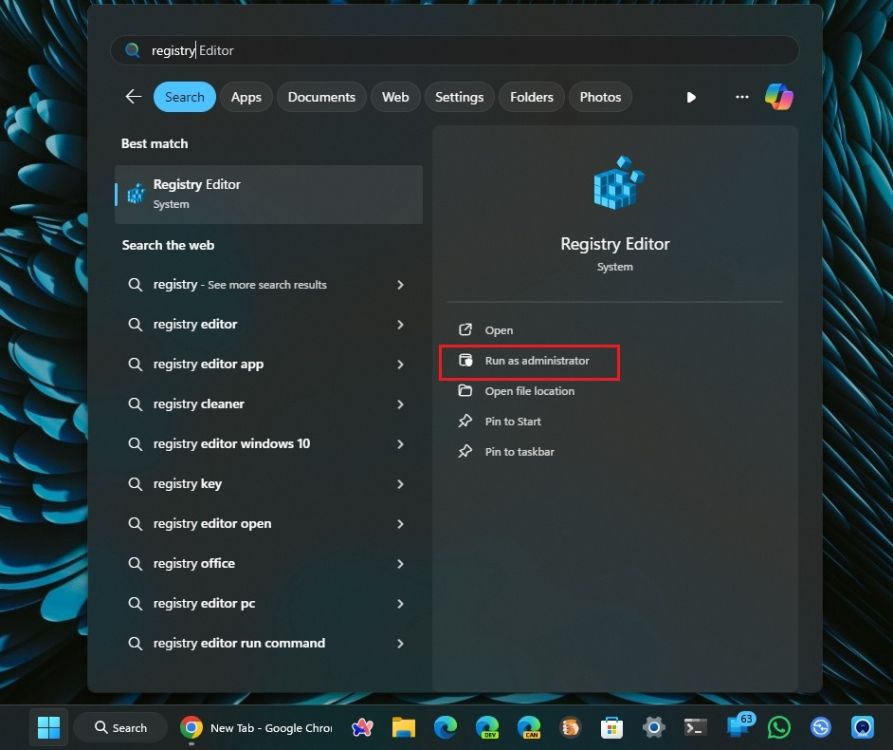Open WhatsApp from the taskbar
893x750 pixels.
pos(778,727)
